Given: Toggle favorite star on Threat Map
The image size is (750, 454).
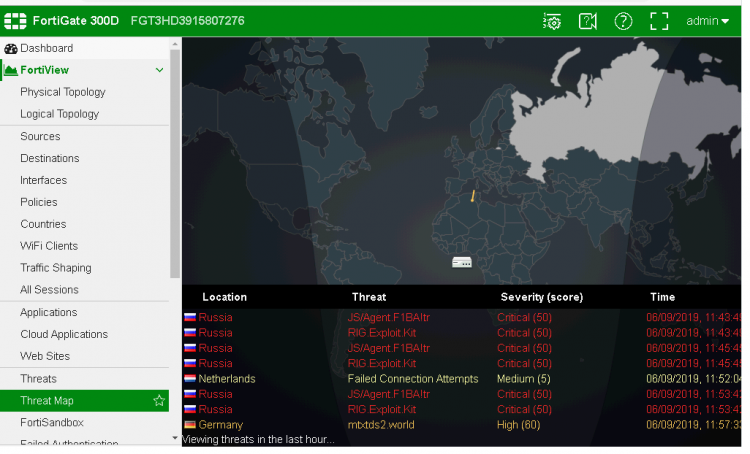Looking at the screenshot, I should click(159, 401).
